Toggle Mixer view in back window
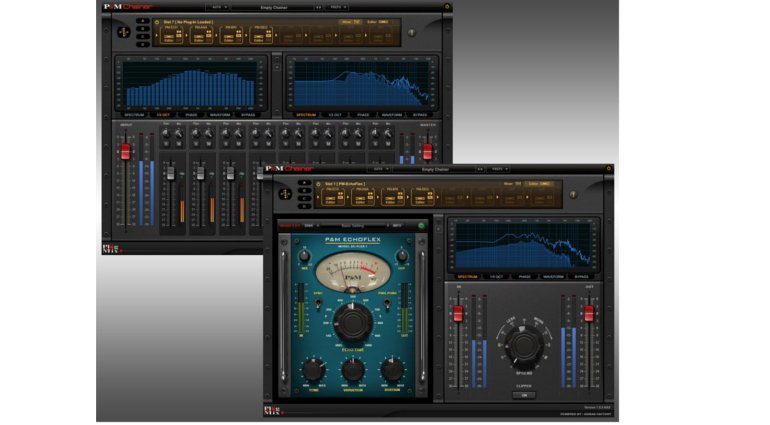The image size is (770, 425). [351, 22]
